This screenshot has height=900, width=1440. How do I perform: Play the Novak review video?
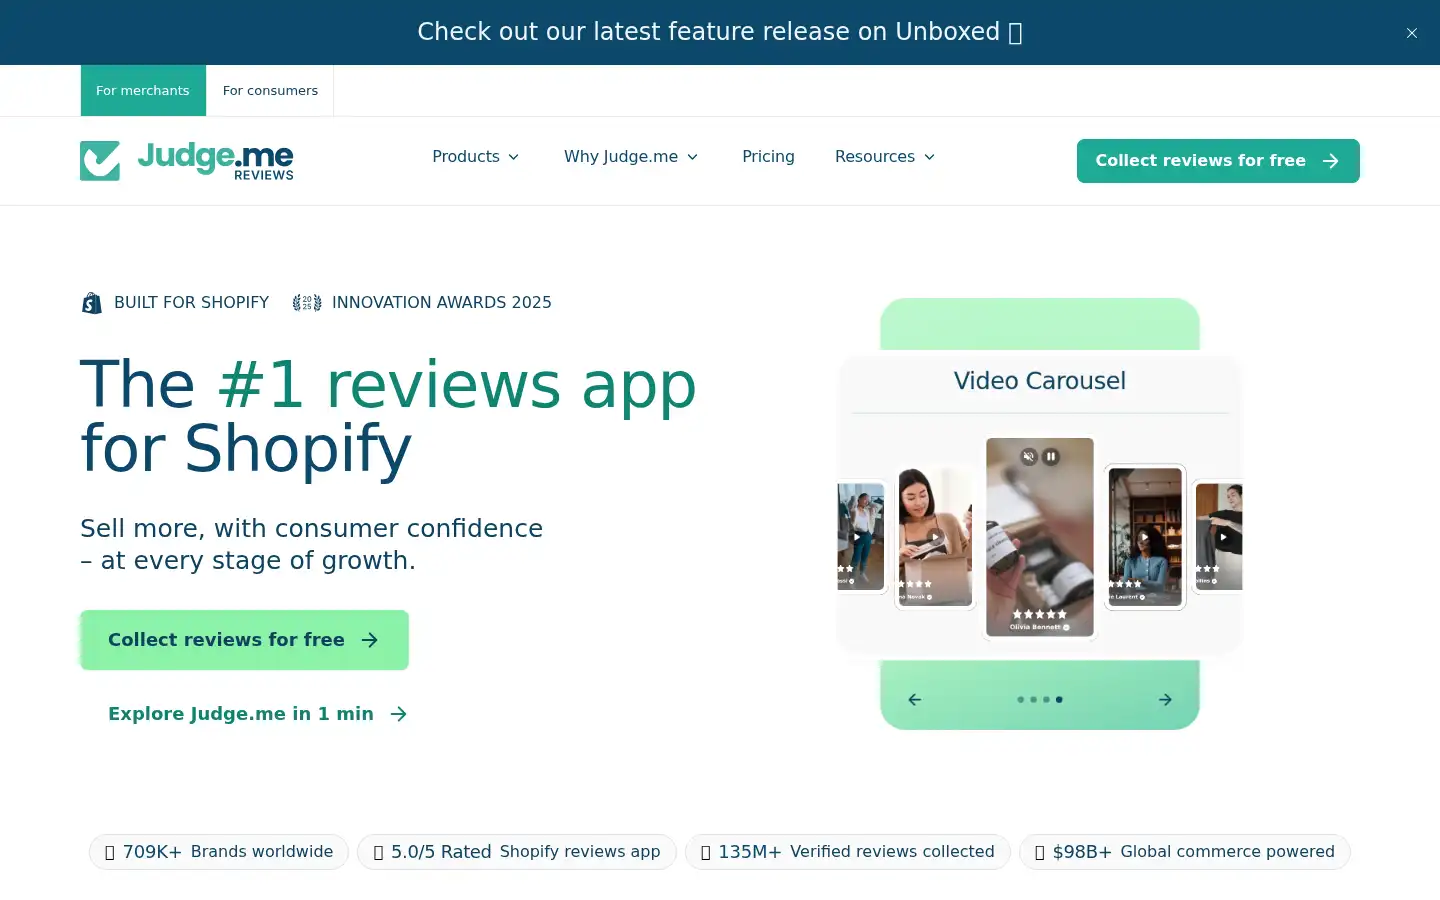934,537
